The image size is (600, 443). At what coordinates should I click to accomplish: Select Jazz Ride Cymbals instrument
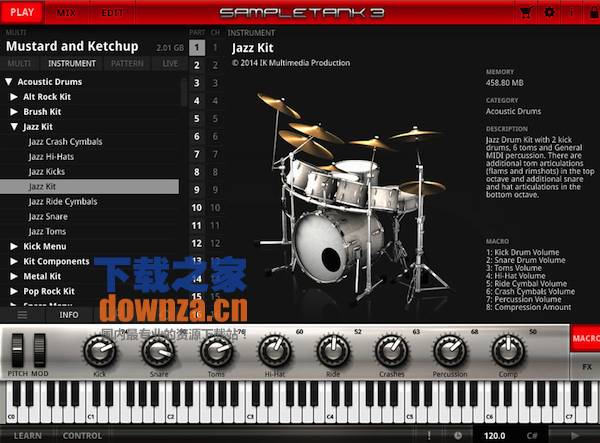click(89, 201)
